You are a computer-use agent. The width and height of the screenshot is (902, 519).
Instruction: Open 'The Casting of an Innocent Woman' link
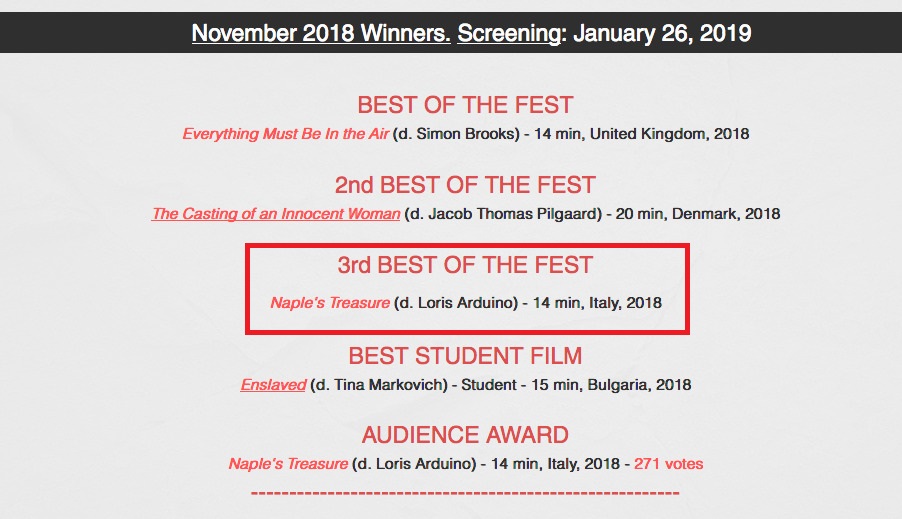tap(276, 214)
